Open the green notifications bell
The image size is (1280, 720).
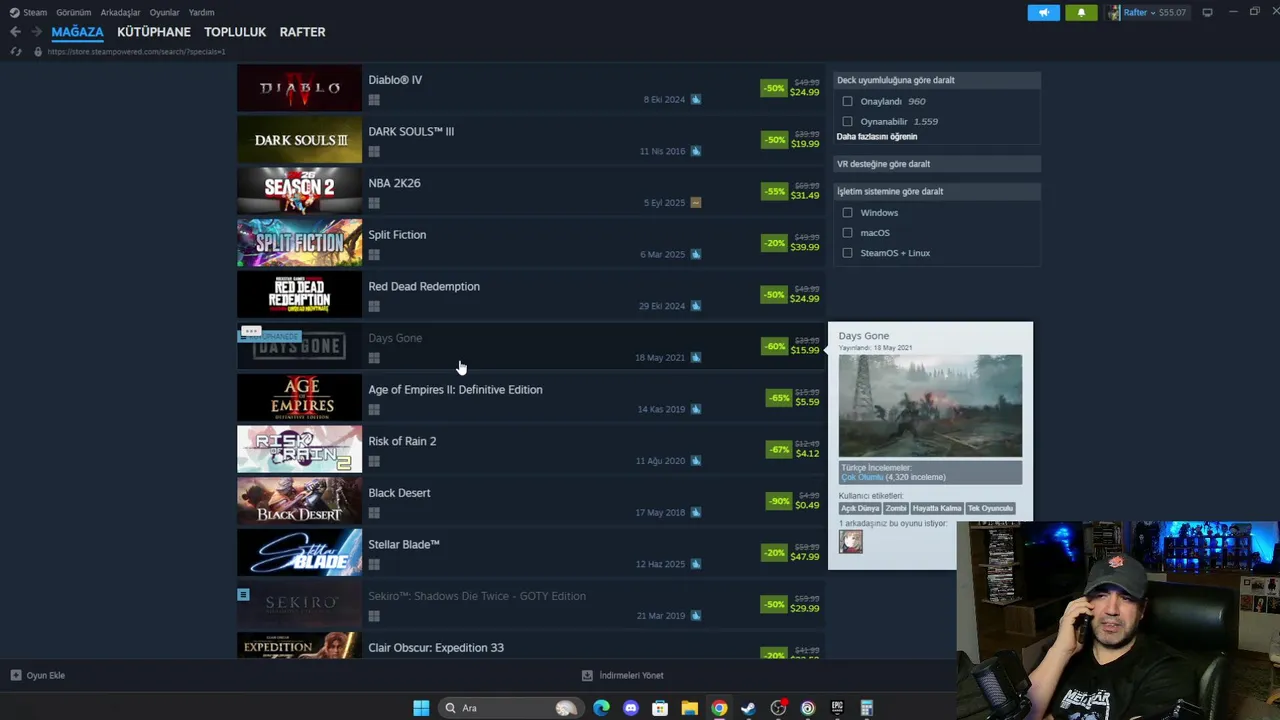click(1081, 12)
